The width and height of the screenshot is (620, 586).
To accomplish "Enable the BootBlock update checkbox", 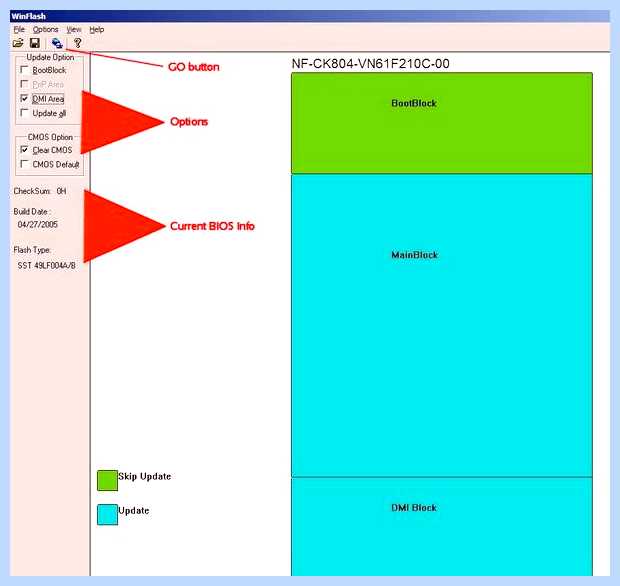I will [x=25, y=70].
